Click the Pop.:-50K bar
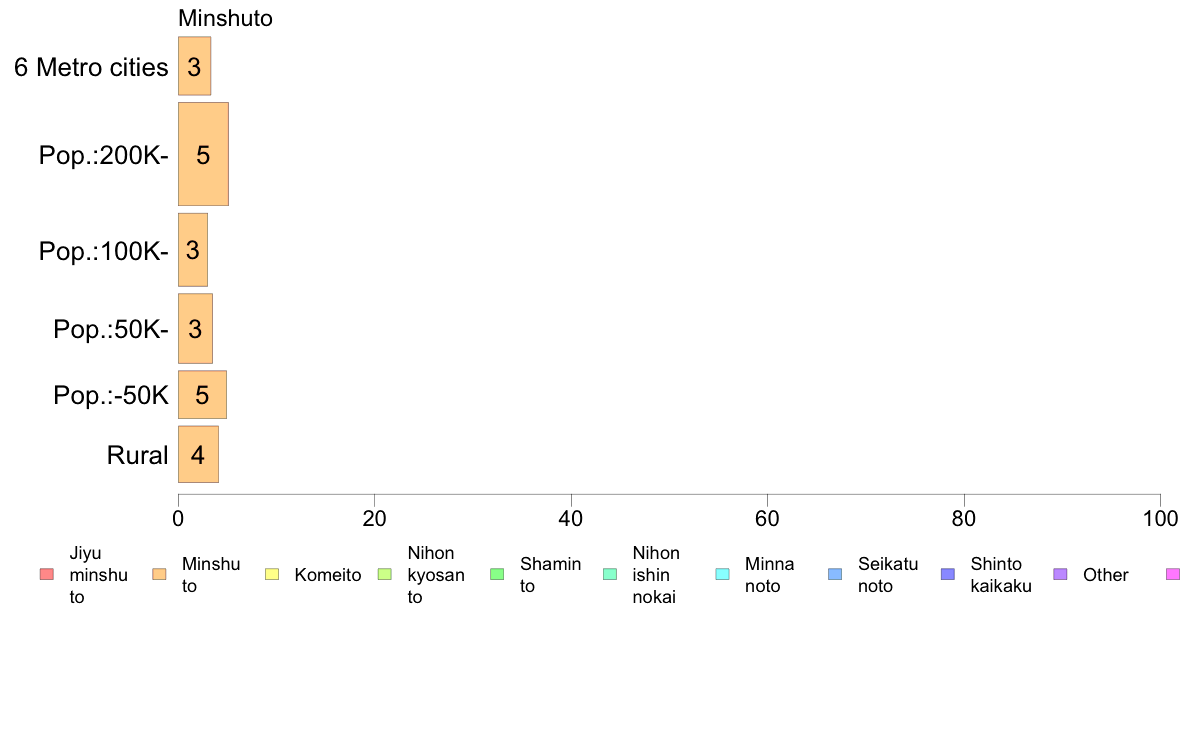The image size is (1188, 736). (202, 394)
